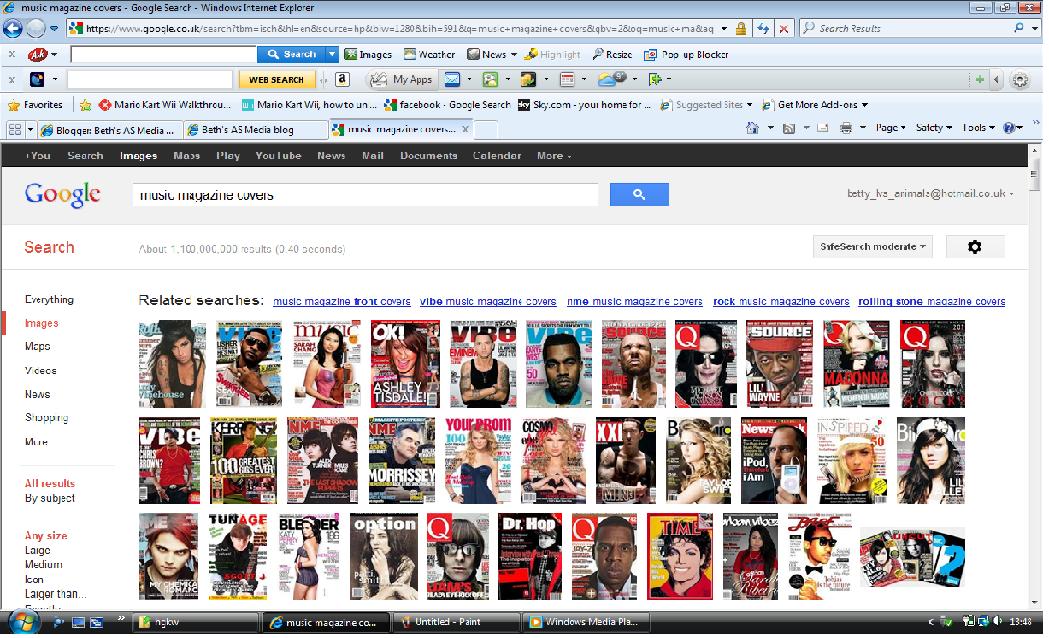The width and height of the screenshot is (1049, 638).
Task: Open Windows Media Player from taskbar
Action: (587, 622)
